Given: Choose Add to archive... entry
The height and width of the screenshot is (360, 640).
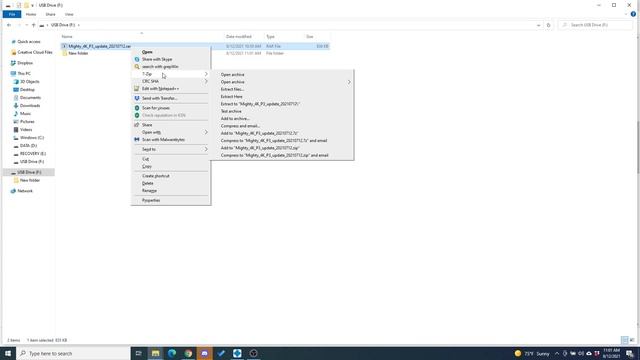Looking at the screenshot, I should click(235, 119).
